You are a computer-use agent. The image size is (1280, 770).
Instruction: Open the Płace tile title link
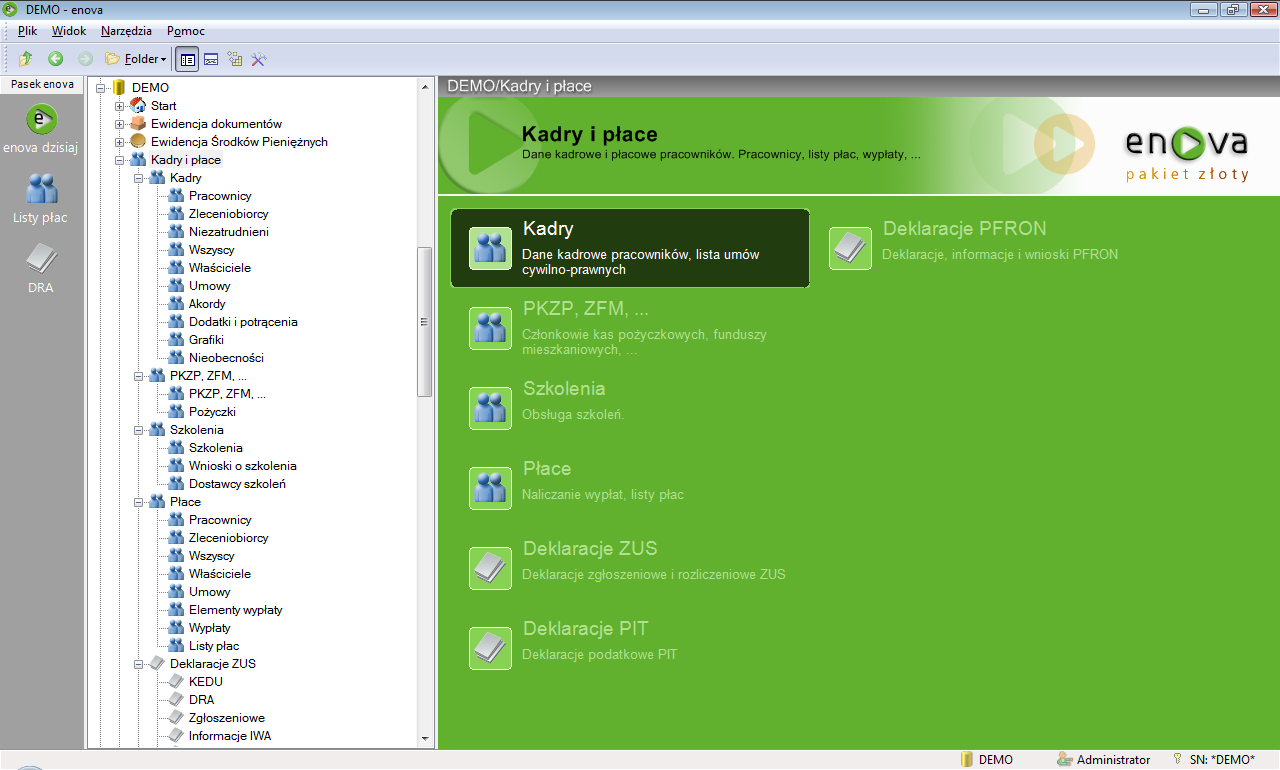point(547,469)
